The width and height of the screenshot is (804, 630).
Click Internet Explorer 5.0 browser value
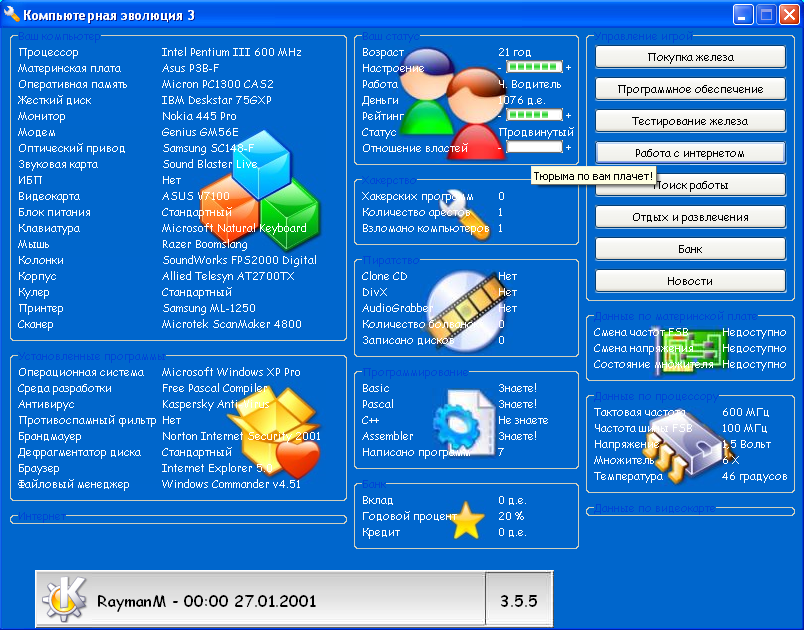click(217, 468)
